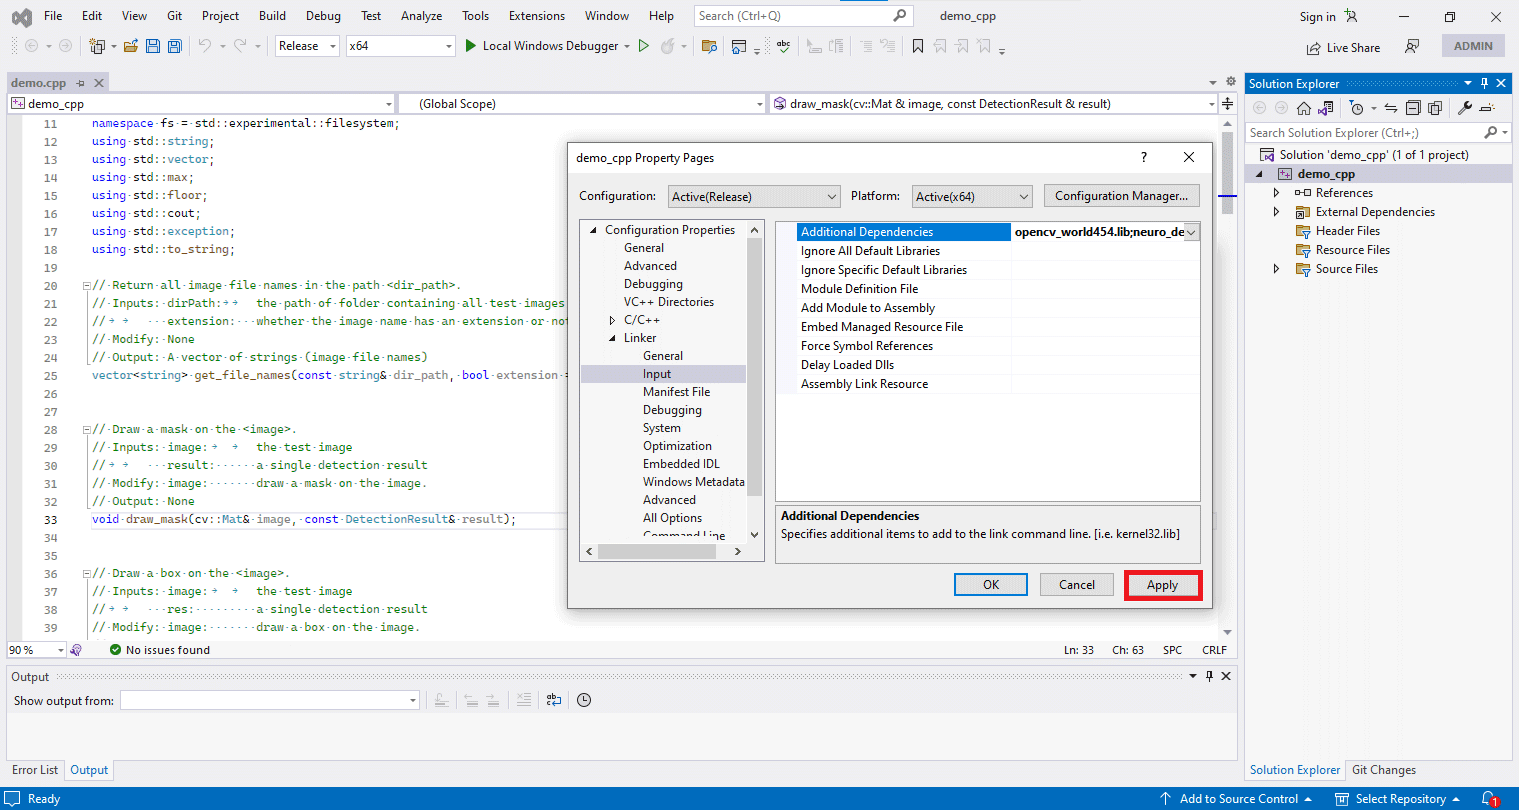
Task: Switch to the Error List tab
Action: click(35, 770)
